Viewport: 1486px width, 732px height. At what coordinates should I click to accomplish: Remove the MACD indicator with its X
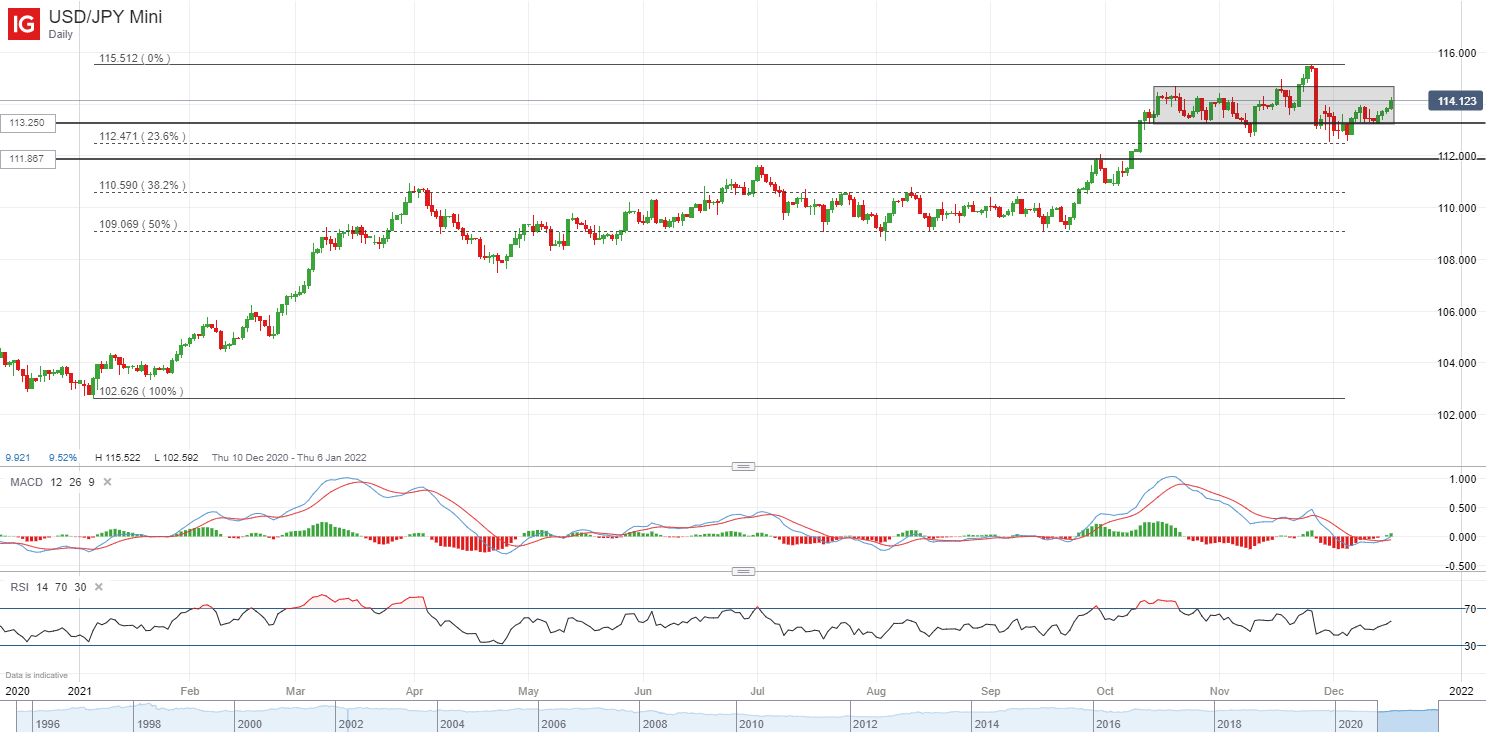[x=107, y=482]
